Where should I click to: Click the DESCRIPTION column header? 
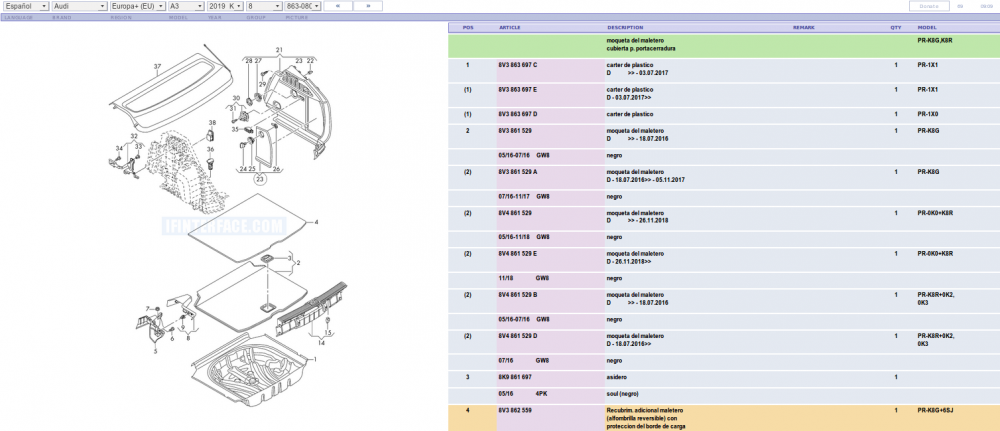point(625,28)
